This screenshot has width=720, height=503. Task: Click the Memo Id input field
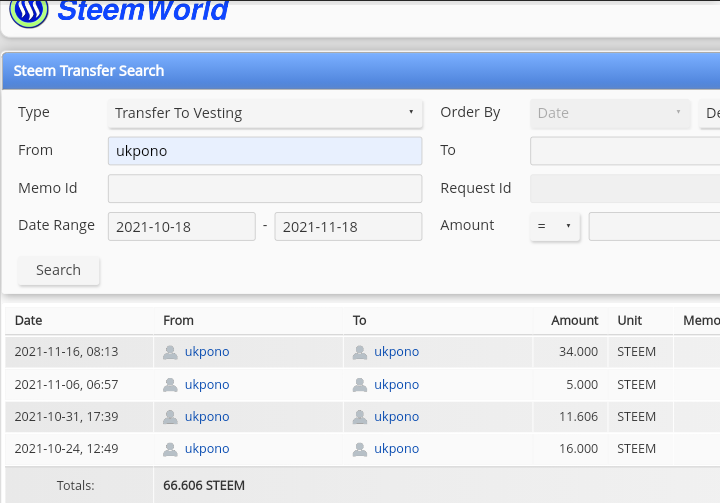265,188
